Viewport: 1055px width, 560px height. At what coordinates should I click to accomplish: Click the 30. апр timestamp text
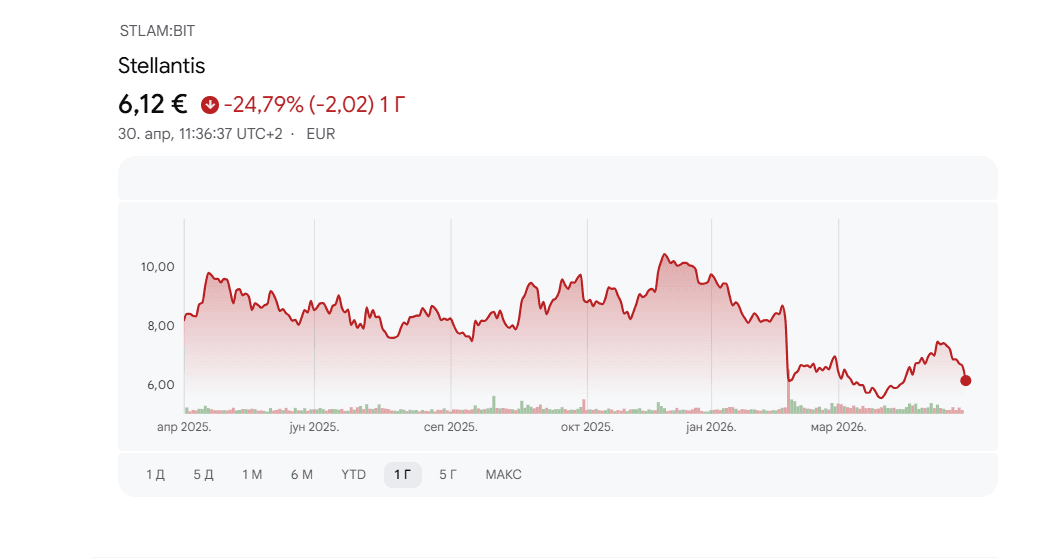coord(200,134)
